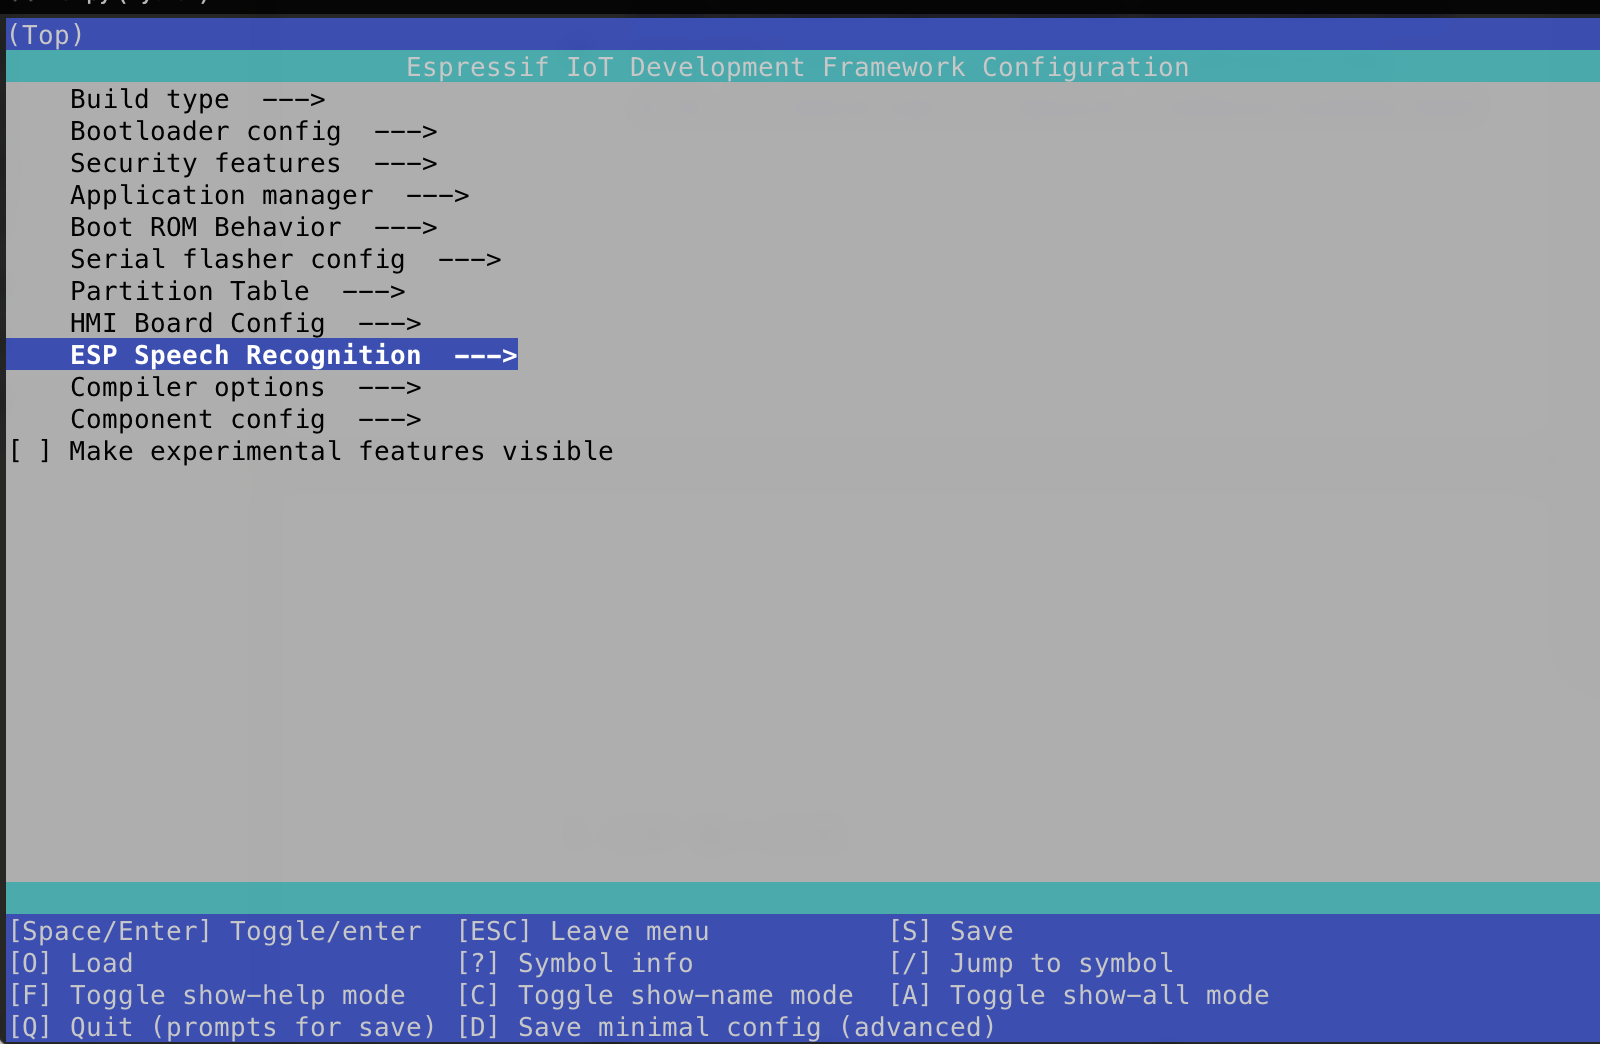Click the [C] Toggle show-name mode hint
Viewport: 1600px width, 1044px height.
click(655, 996)
